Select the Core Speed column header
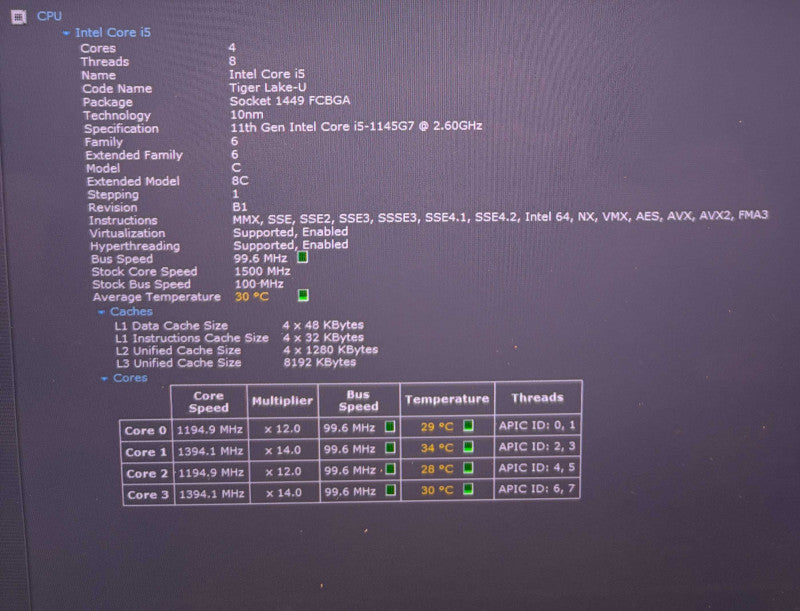Viewport: 800px width, 611px height. 209,402
